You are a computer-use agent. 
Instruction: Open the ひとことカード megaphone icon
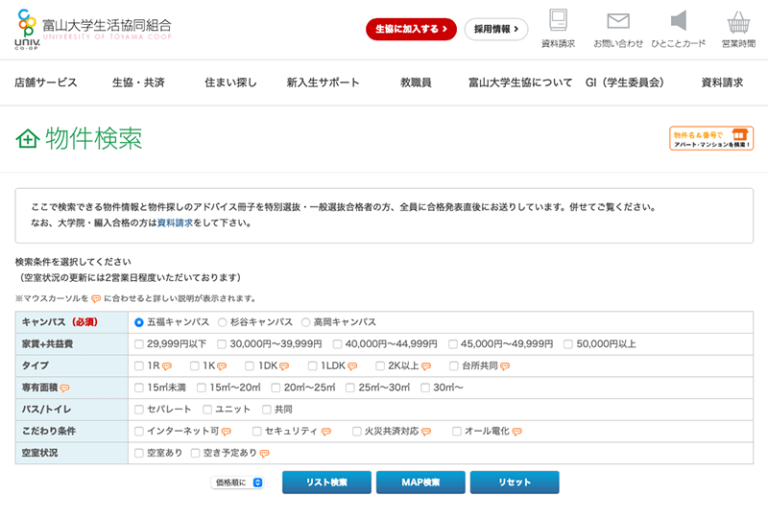[x=678, y=21]
